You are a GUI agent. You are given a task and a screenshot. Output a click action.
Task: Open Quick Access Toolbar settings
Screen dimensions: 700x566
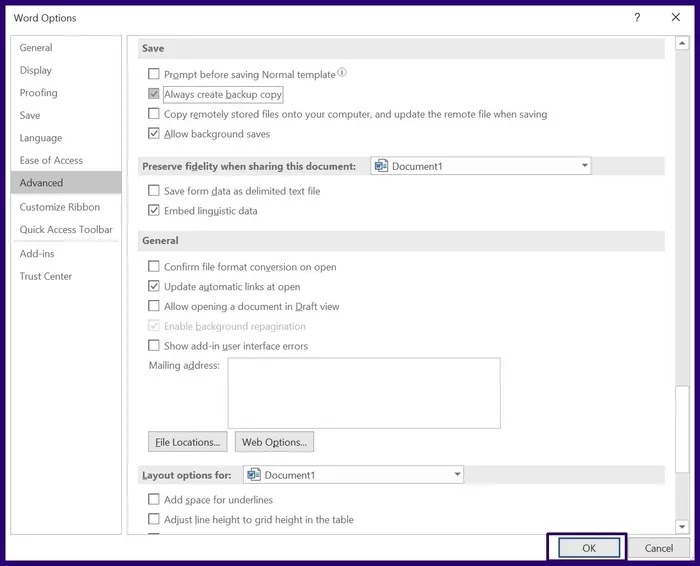pyautogui.click(x=66, y=229)
